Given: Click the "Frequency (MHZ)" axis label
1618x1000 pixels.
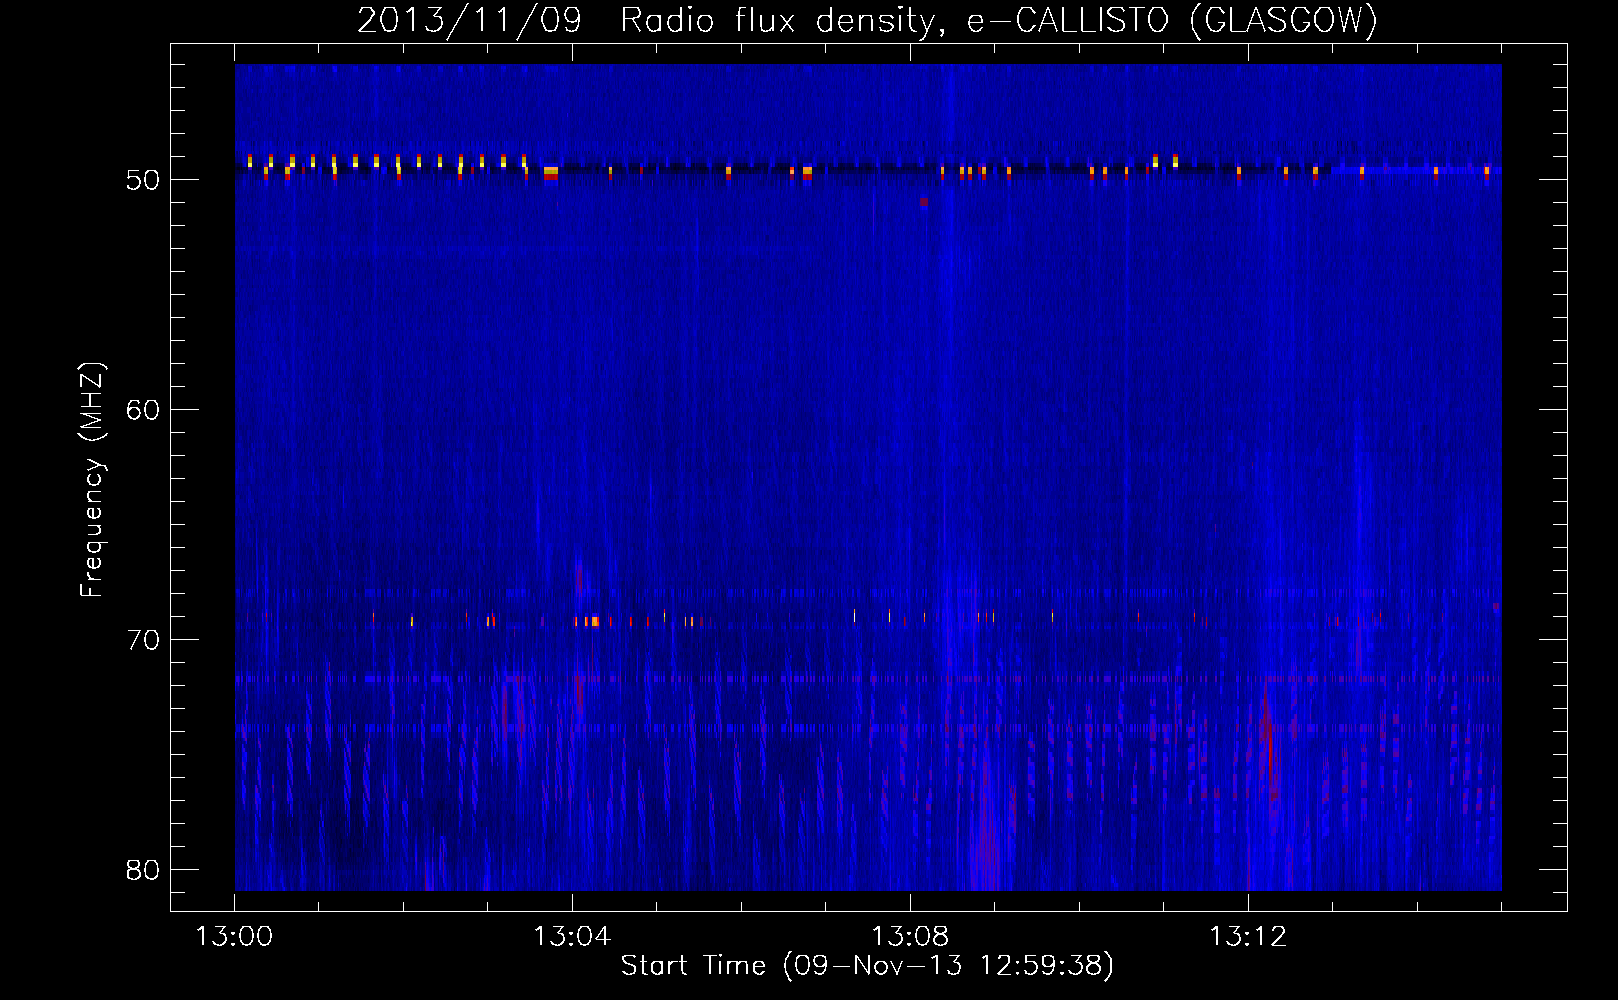Looking at the screenshot, I should pos(91,480).
